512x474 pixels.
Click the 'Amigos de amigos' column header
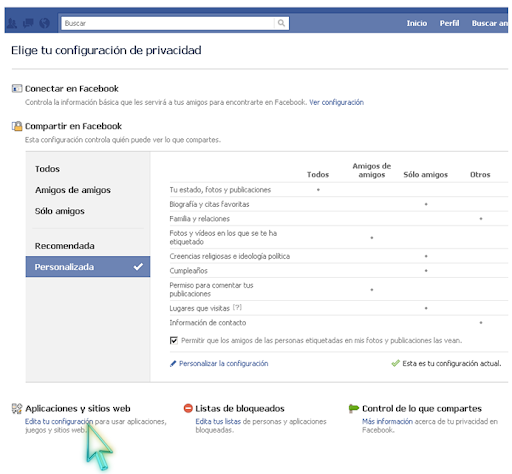(372, 170)
